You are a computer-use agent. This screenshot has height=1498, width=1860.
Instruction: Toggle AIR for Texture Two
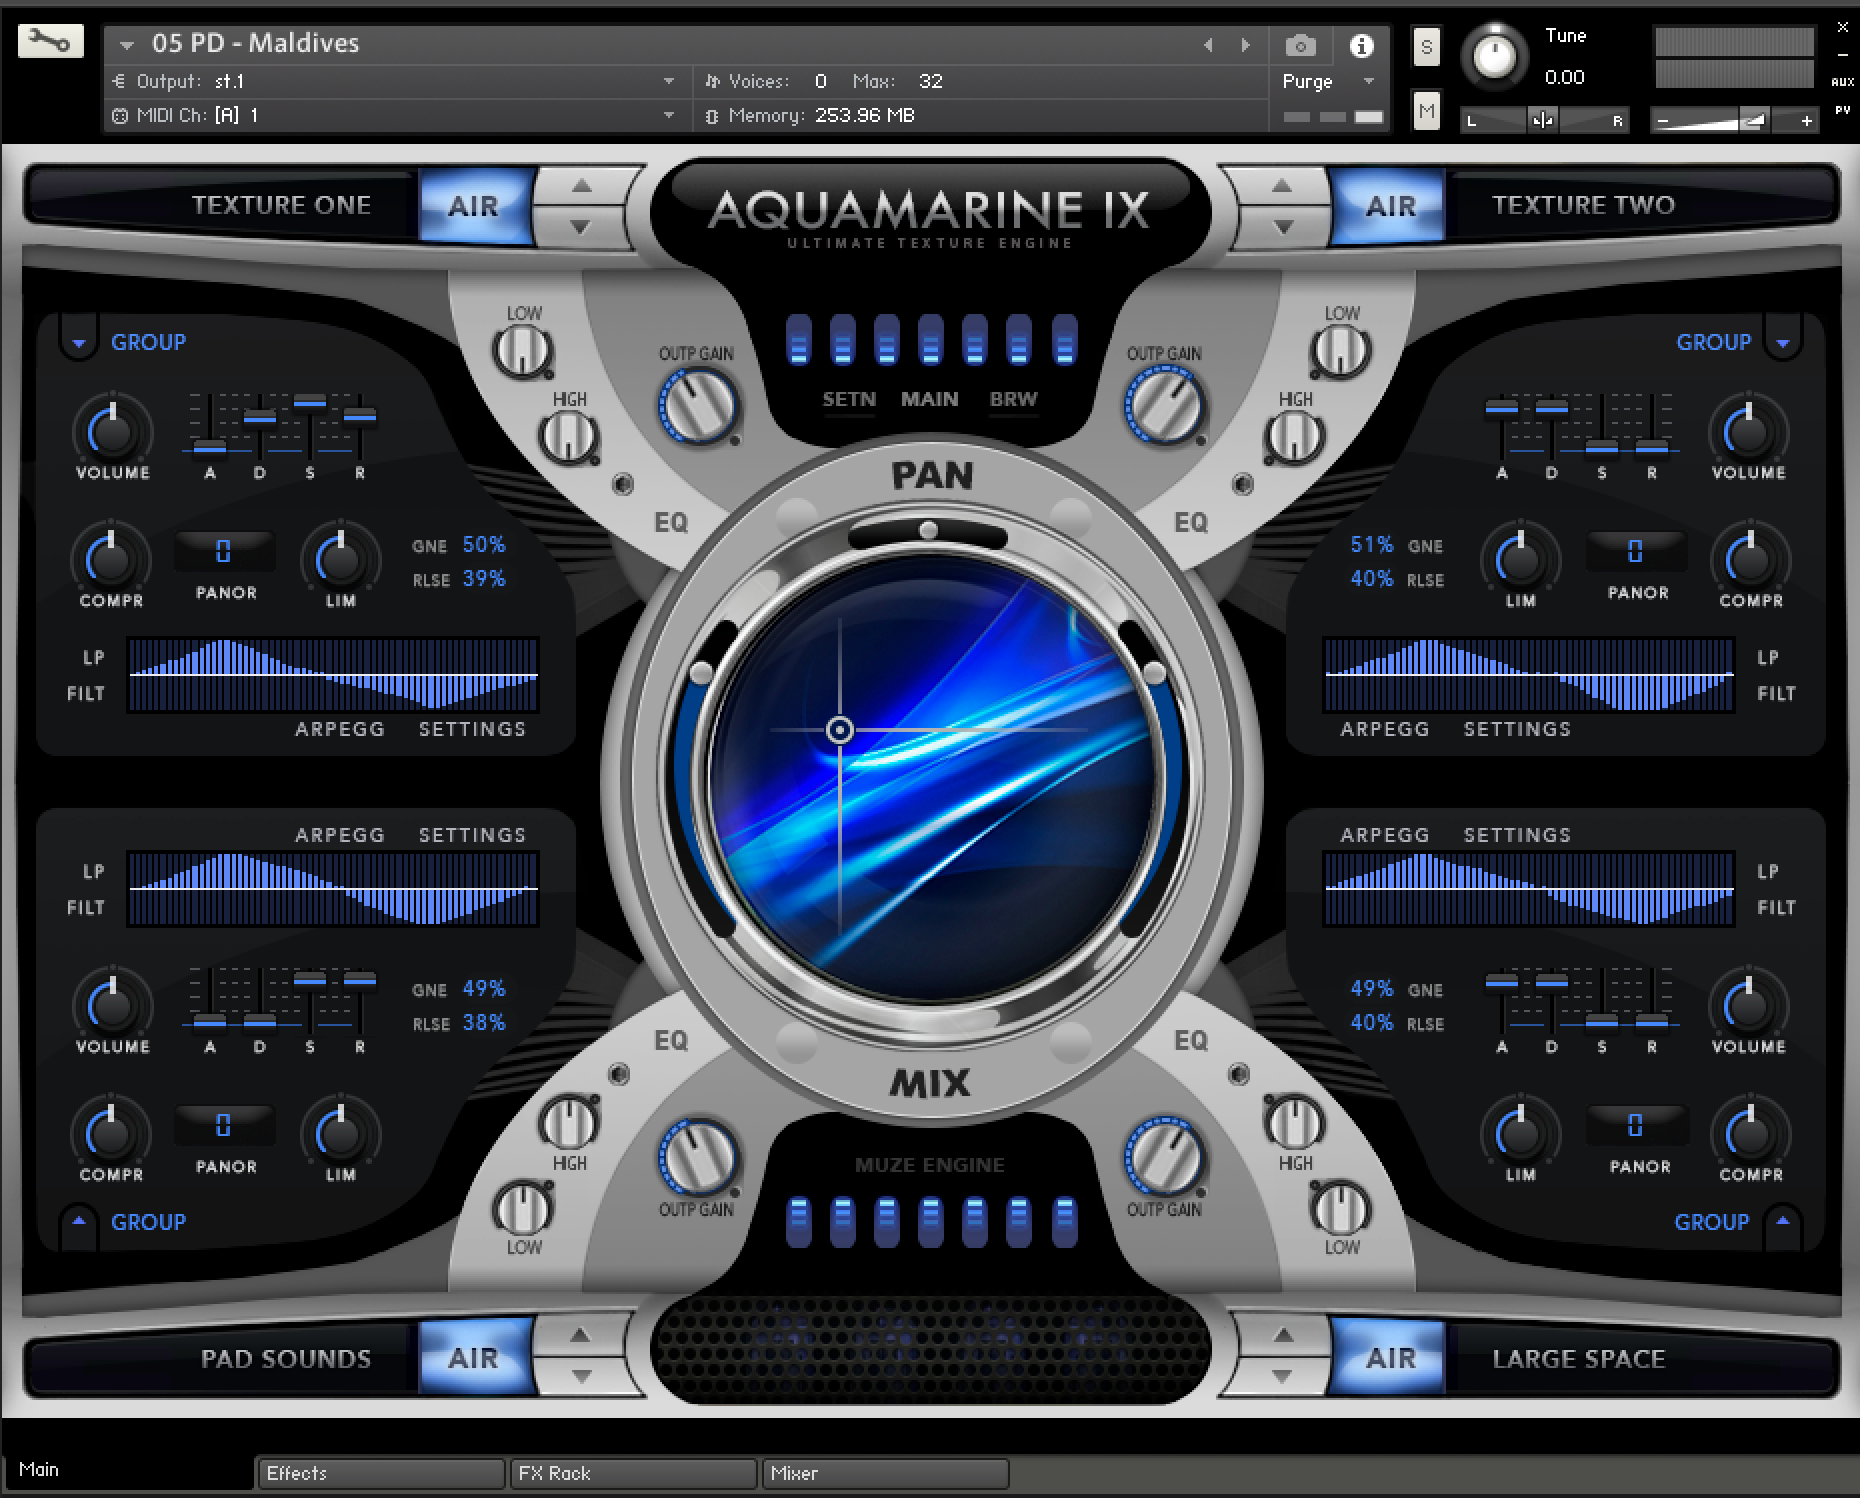coord(1390,206)
